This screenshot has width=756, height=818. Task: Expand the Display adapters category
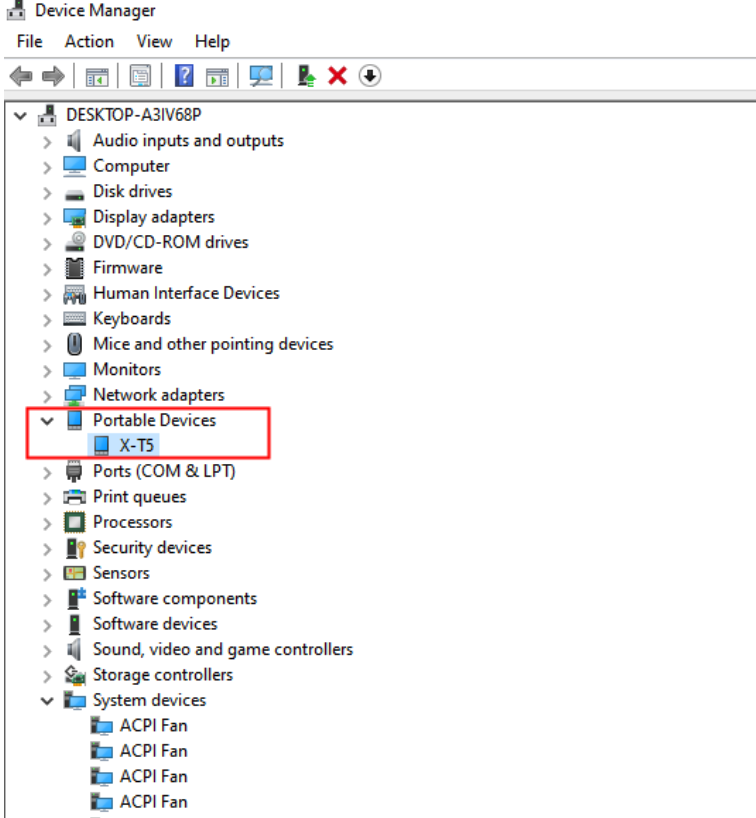[47, 217]
